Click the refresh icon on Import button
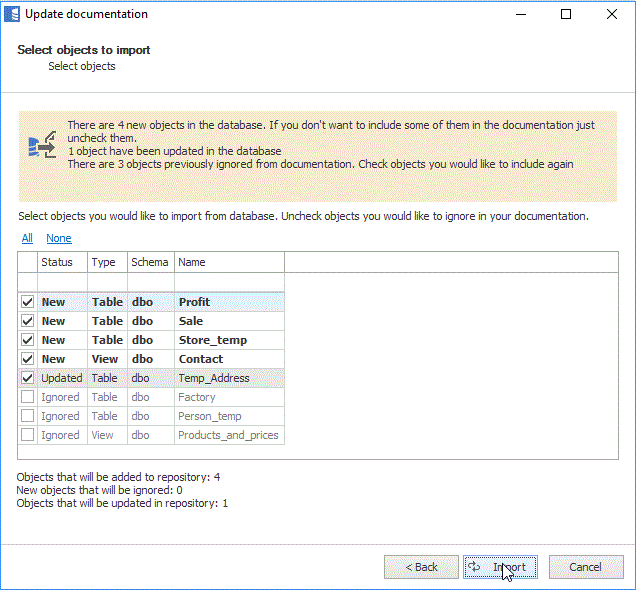 click(475, 567)
